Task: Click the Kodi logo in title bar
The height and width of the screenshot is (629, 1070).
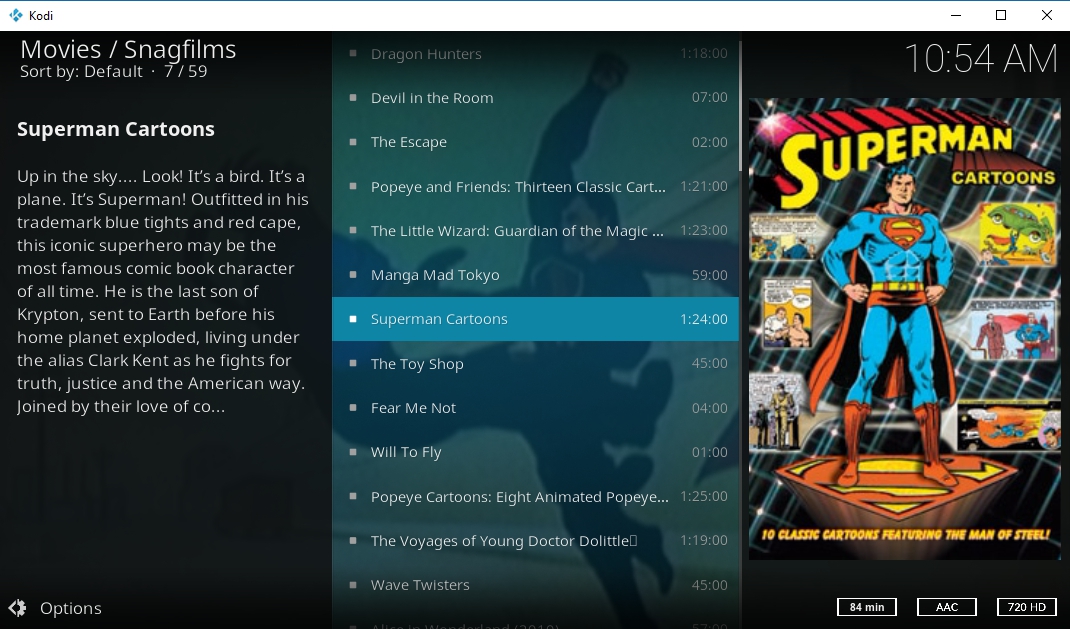Action: coord(16,15)
